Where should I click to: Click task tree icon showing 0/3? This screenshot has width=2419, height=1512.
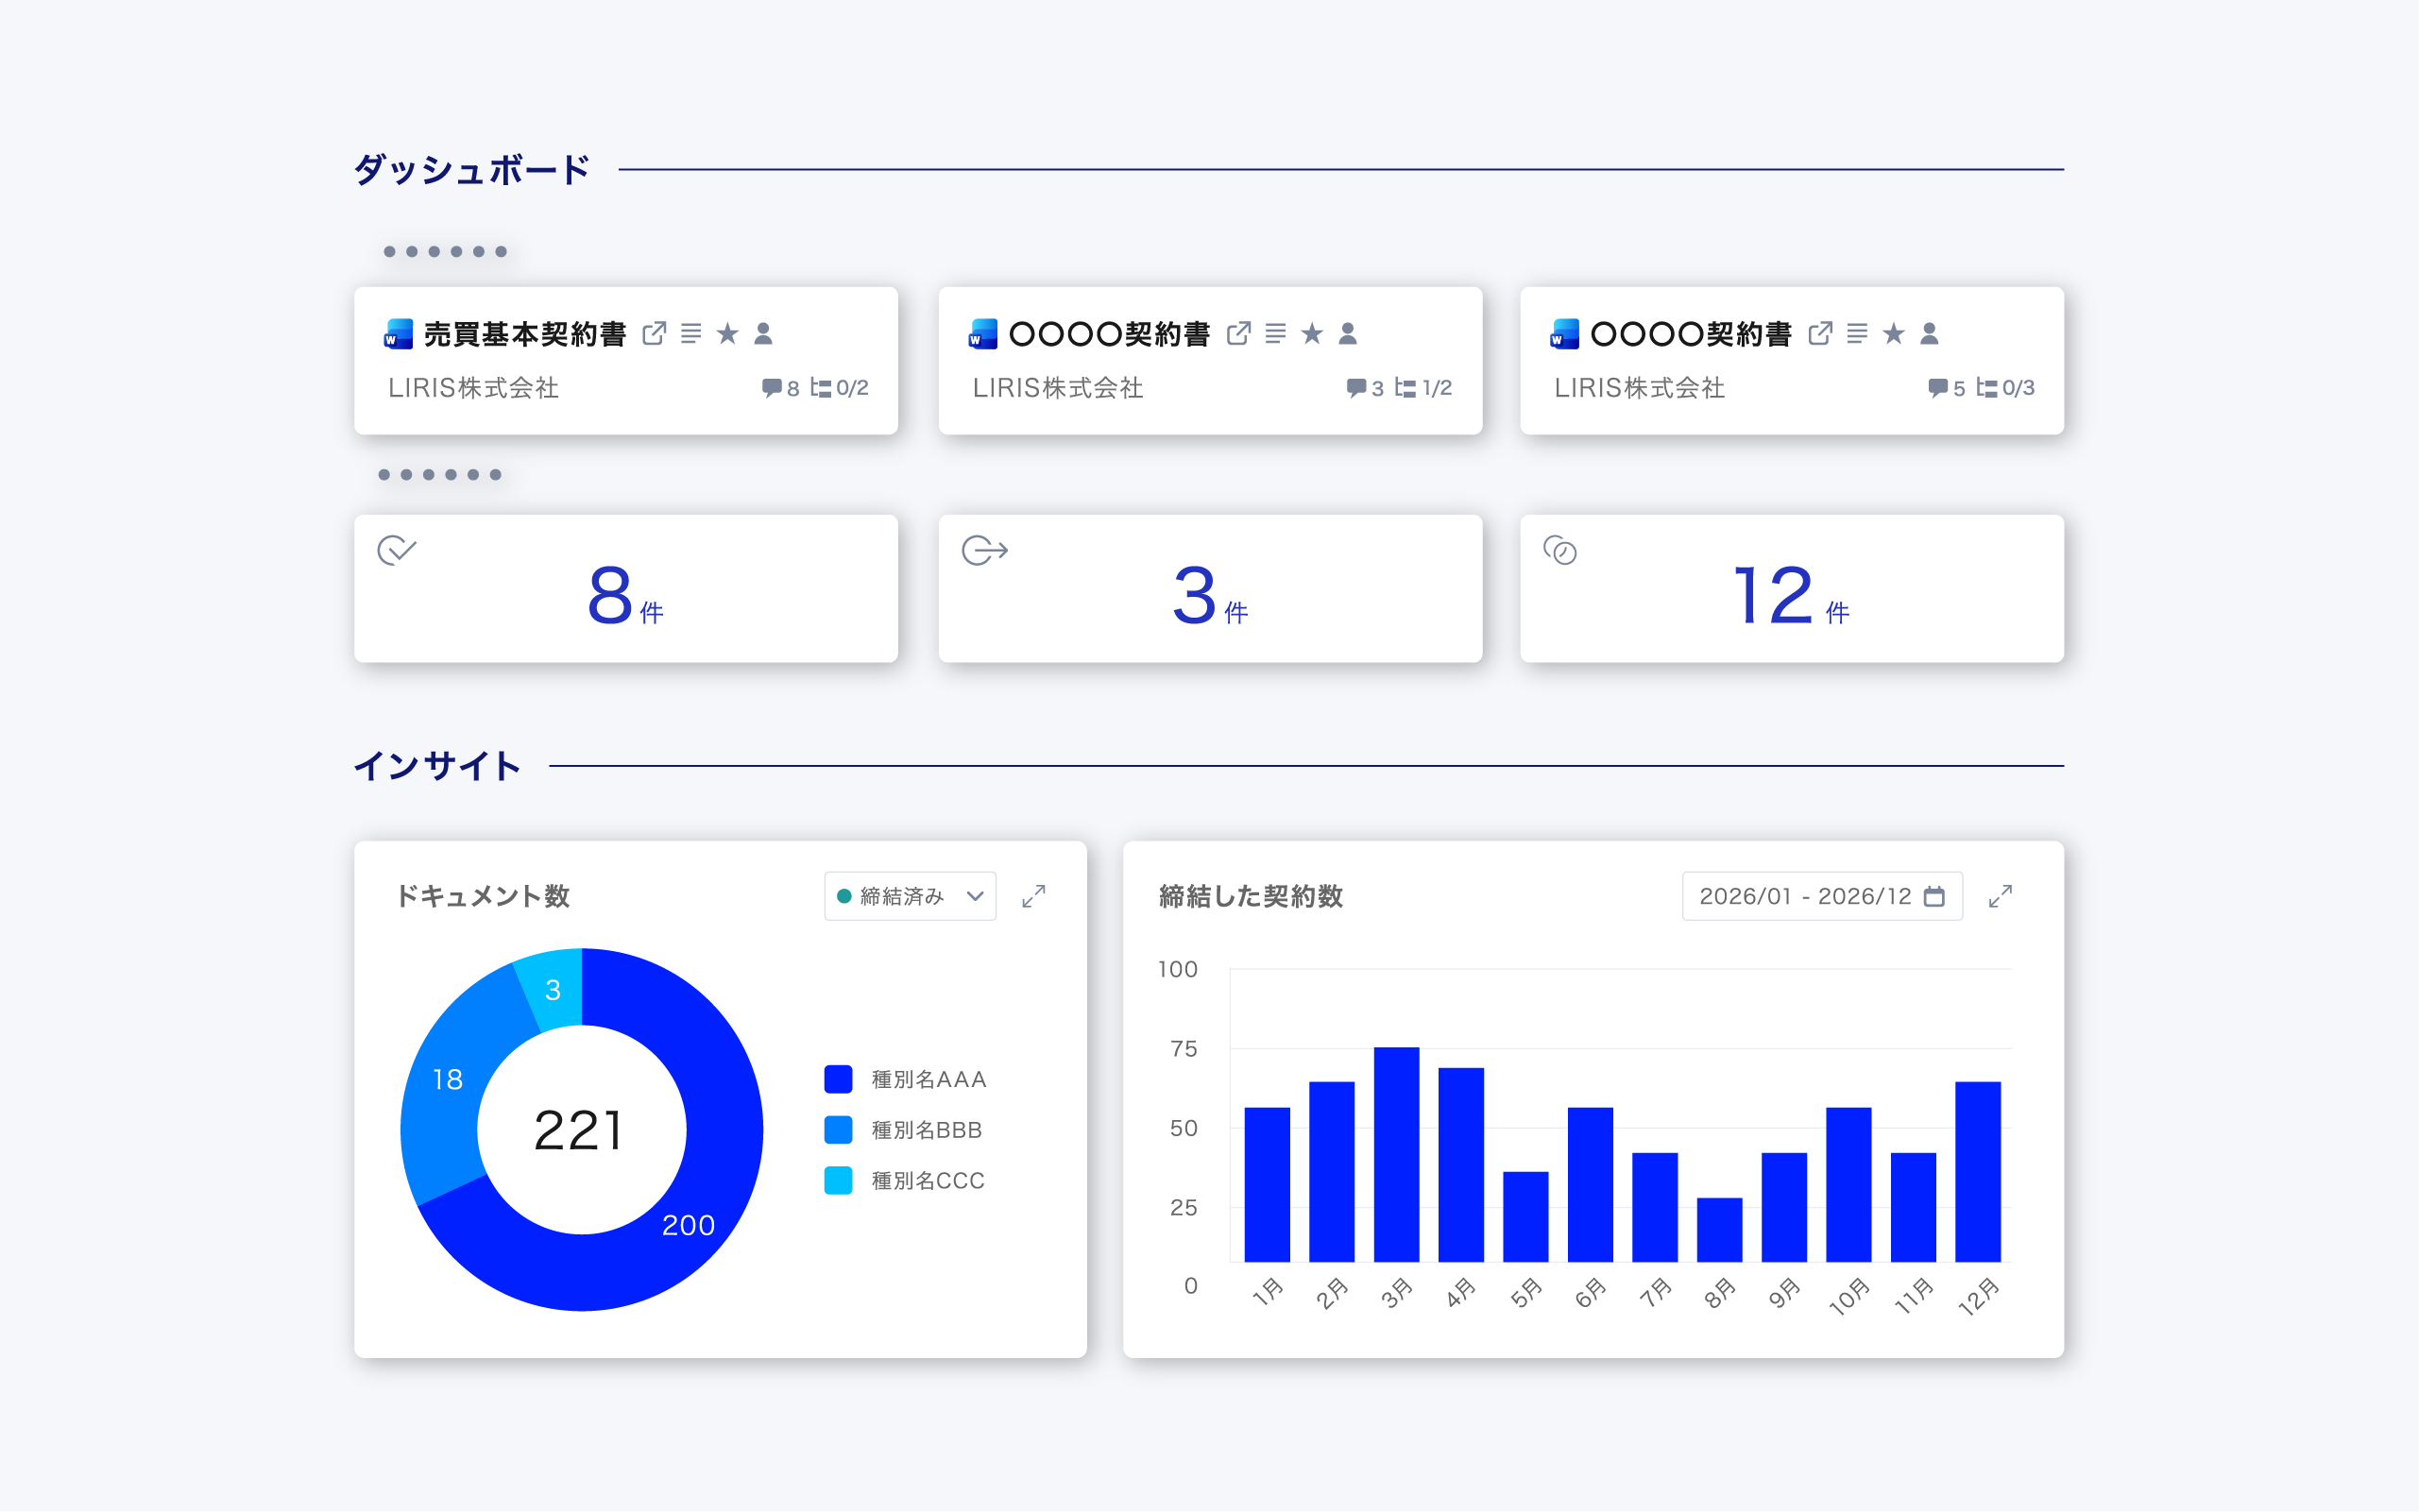[x=1987, y=387]
